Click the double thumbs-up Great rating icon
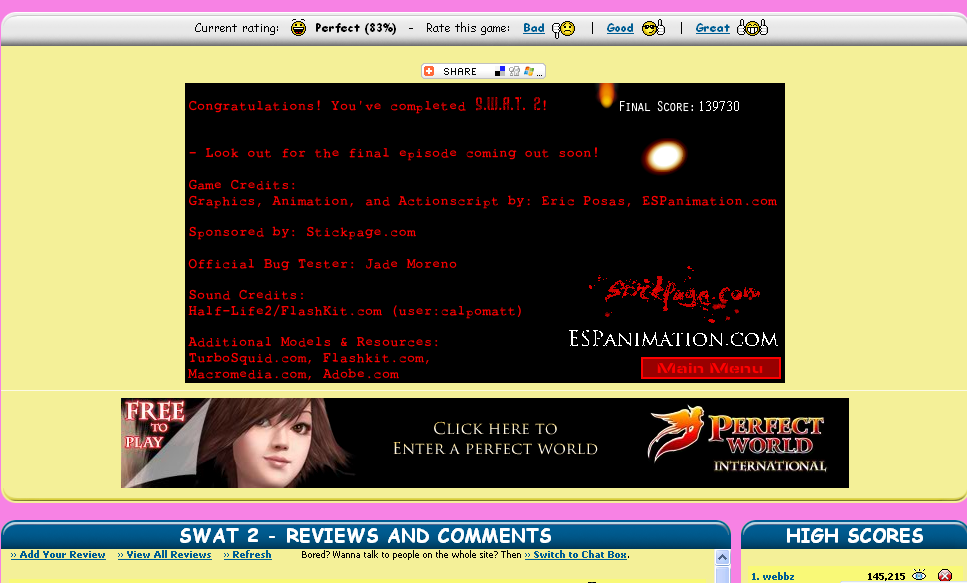 (751, 28)
